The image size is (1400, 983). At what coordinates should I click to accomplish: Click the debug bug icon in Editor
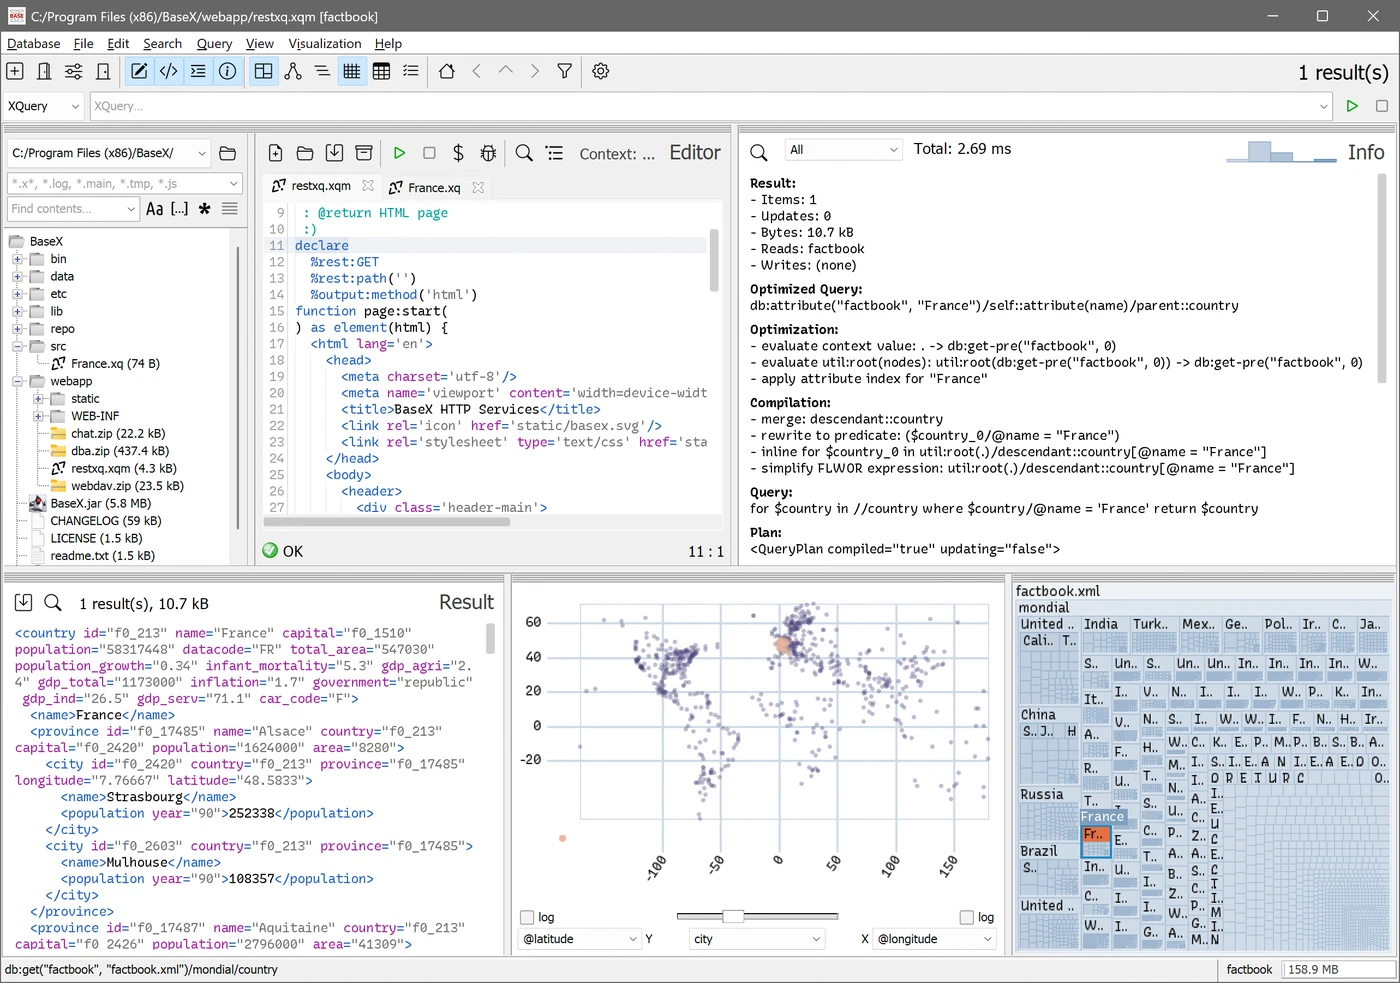tap(488, 153)
